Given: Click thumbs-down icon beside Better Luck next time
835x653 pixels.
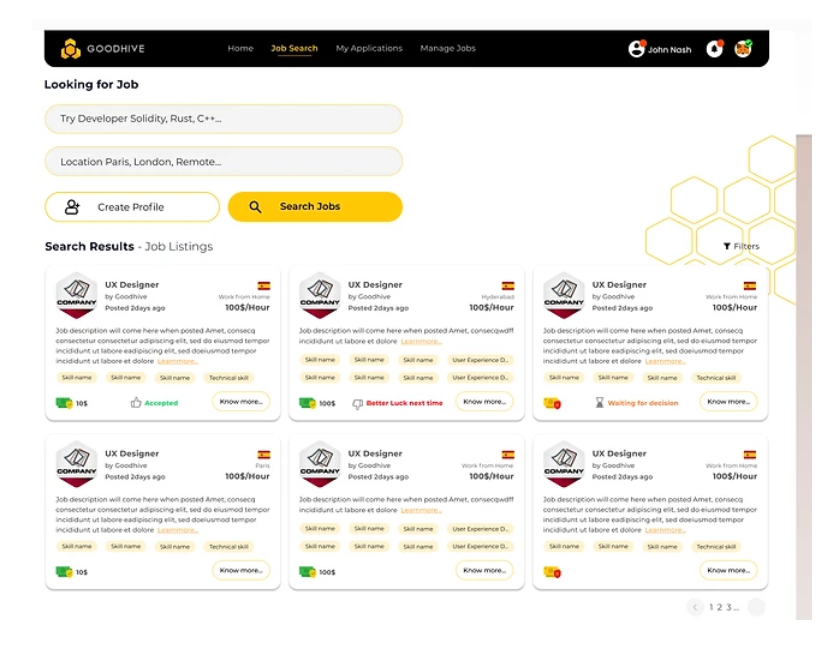Looking at the screenshot, I should [x=357, y=404].
